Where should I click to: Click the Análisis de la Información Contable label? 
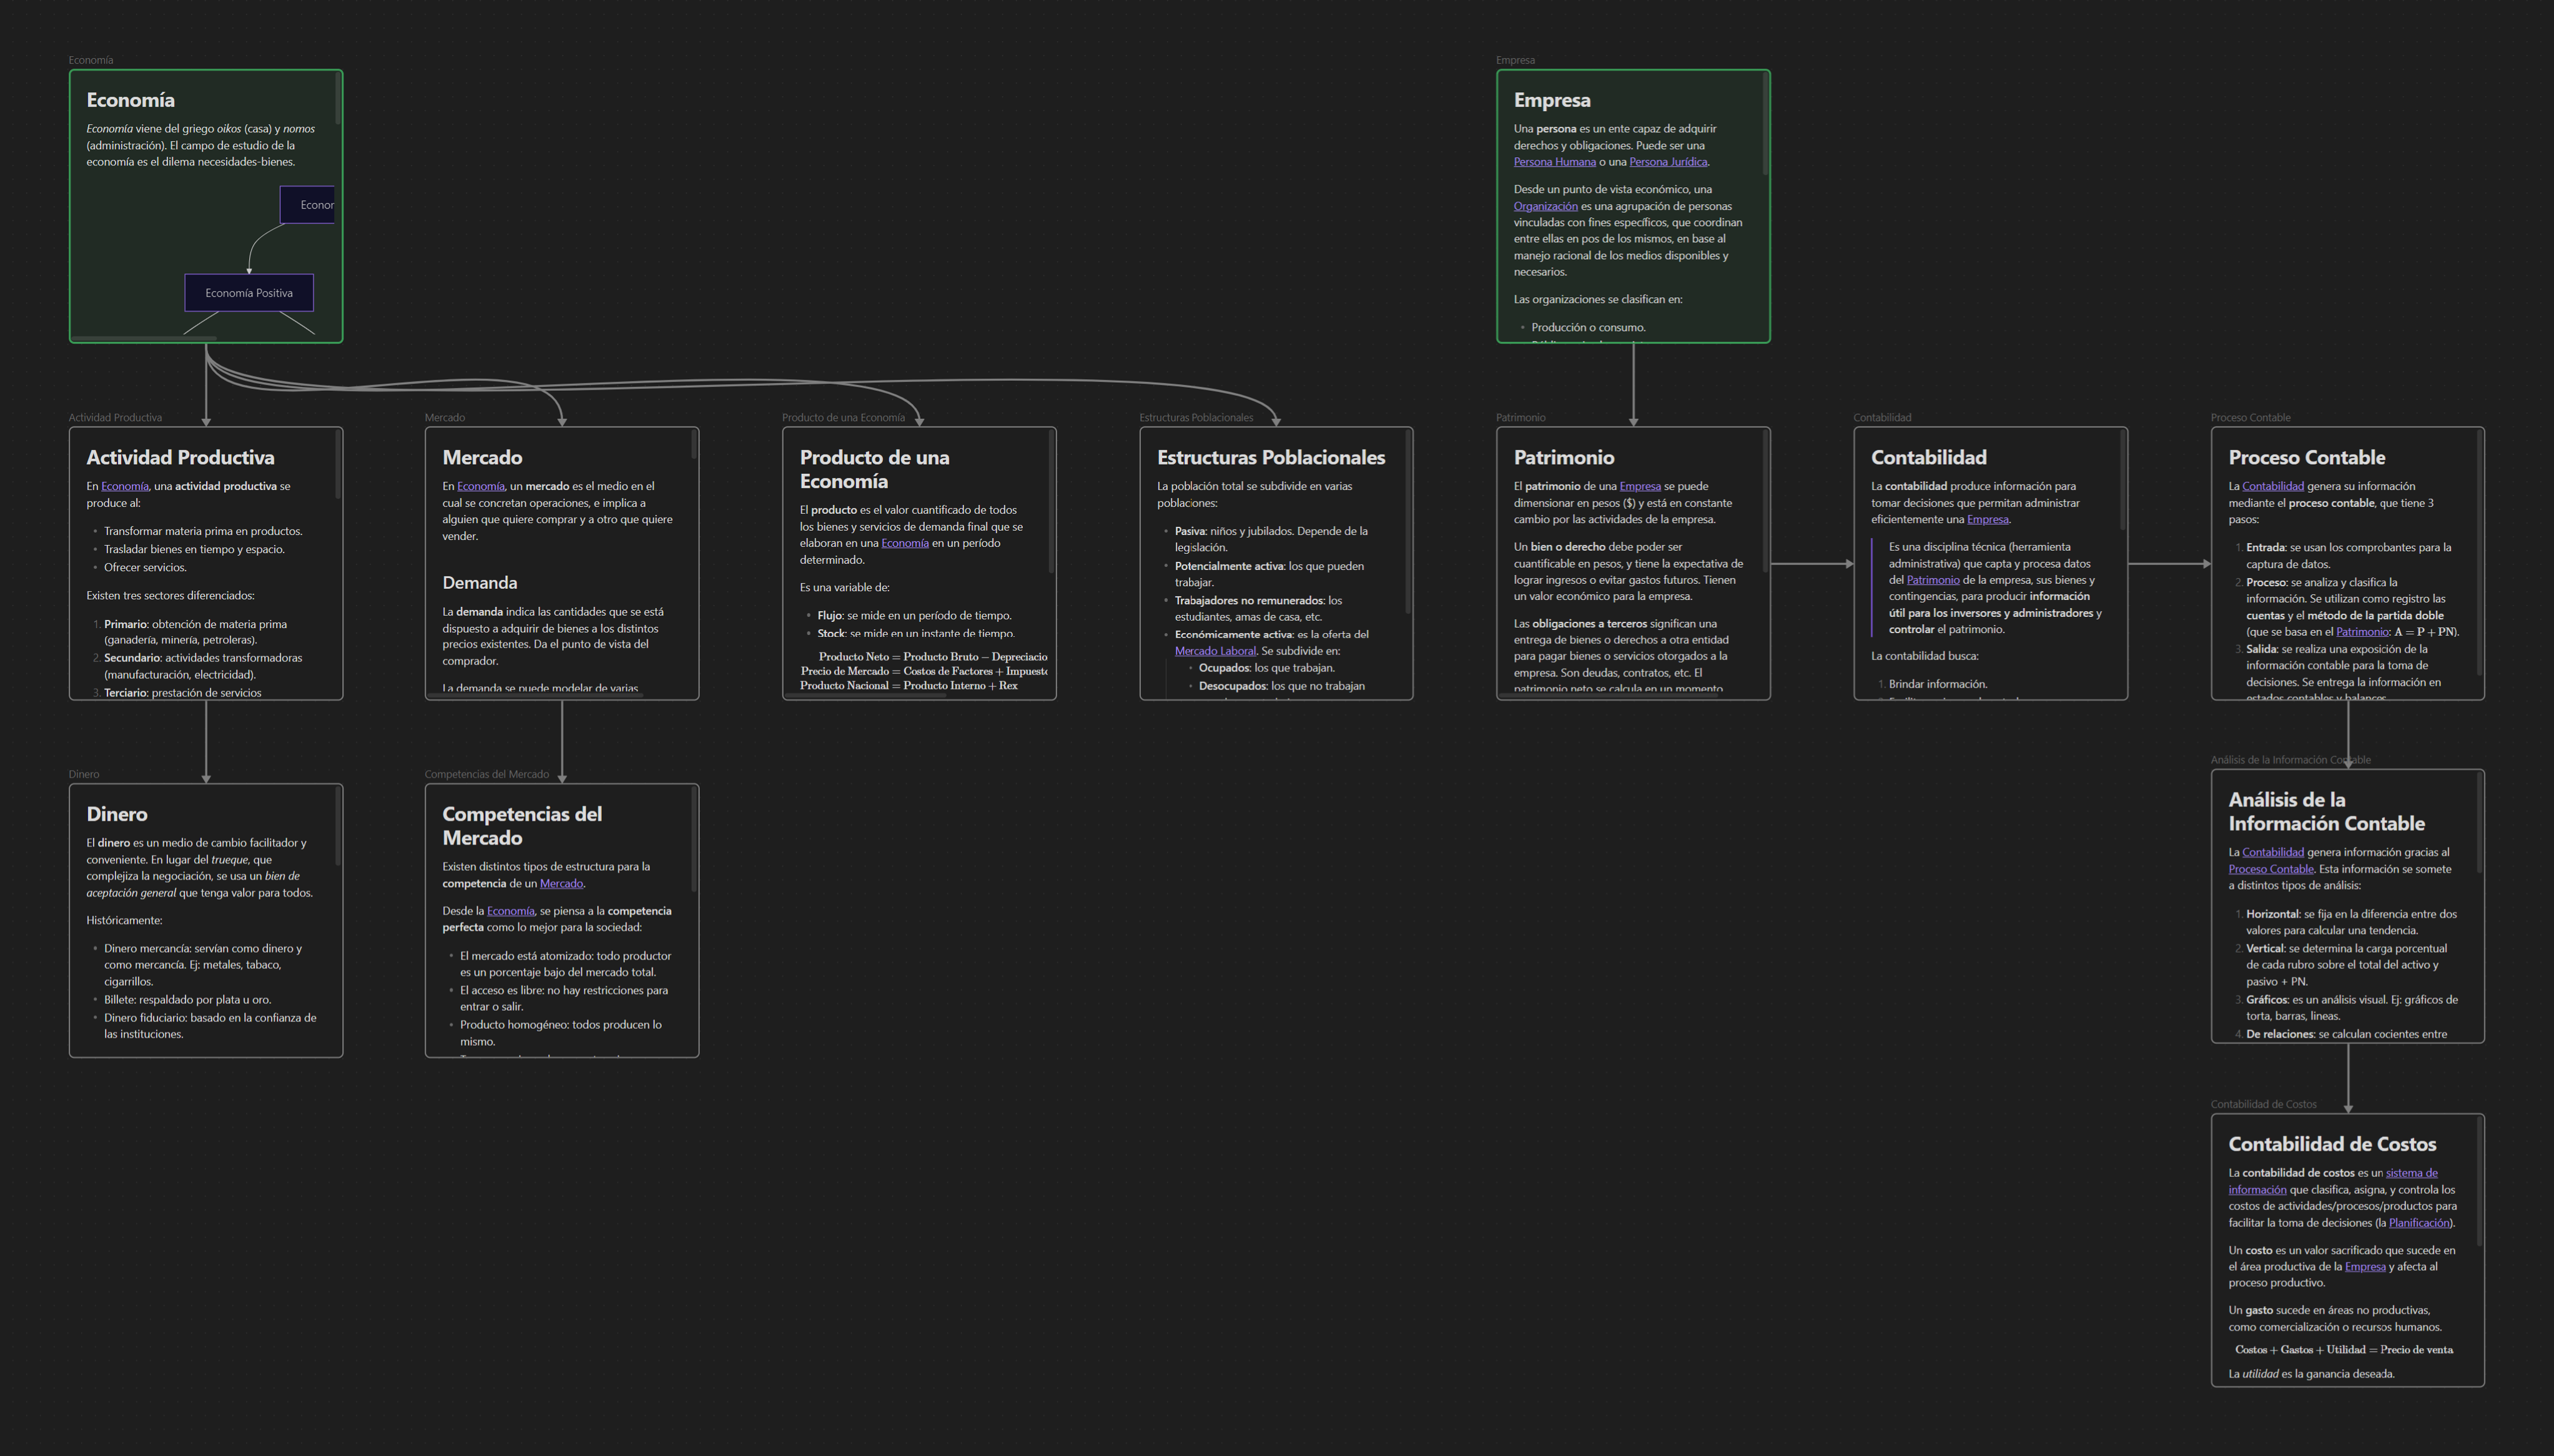click(2290, 760)
